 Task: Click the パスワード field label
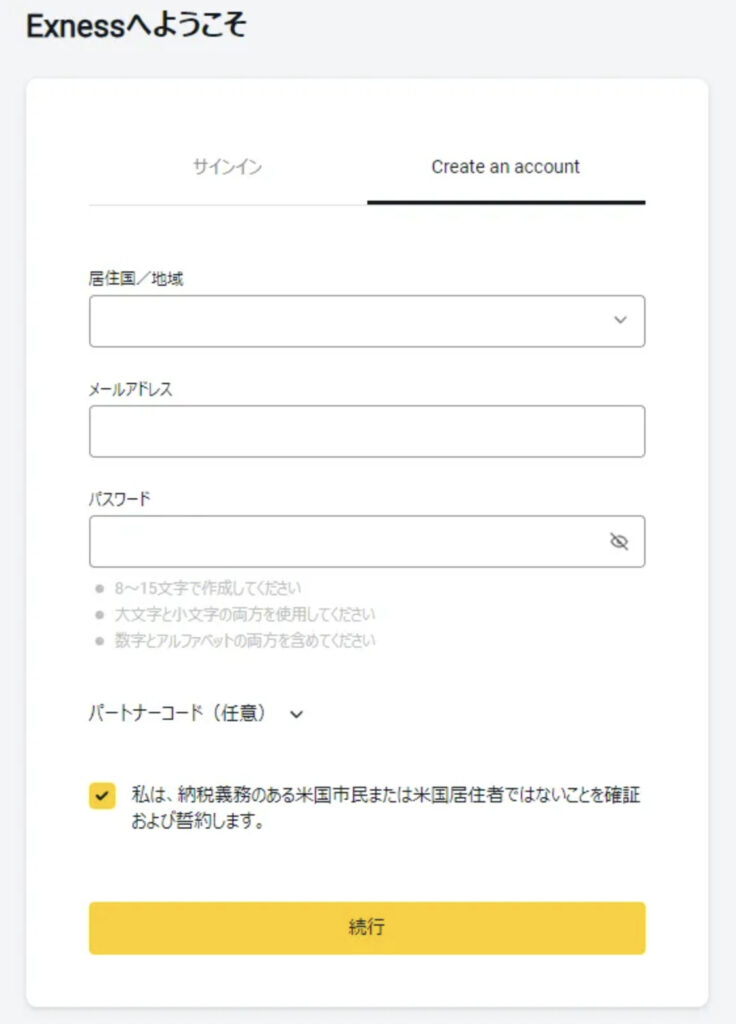(120, 499)
